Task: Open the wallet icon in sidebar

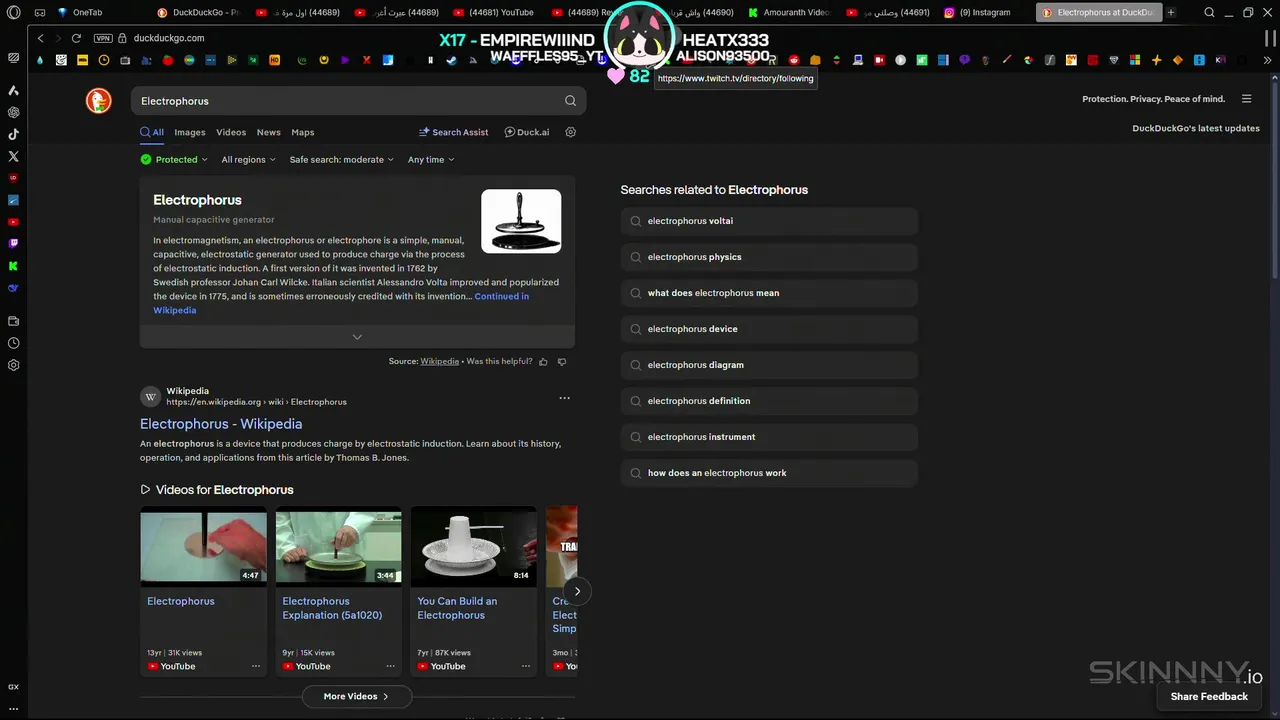Action: (x=13, y=321)
